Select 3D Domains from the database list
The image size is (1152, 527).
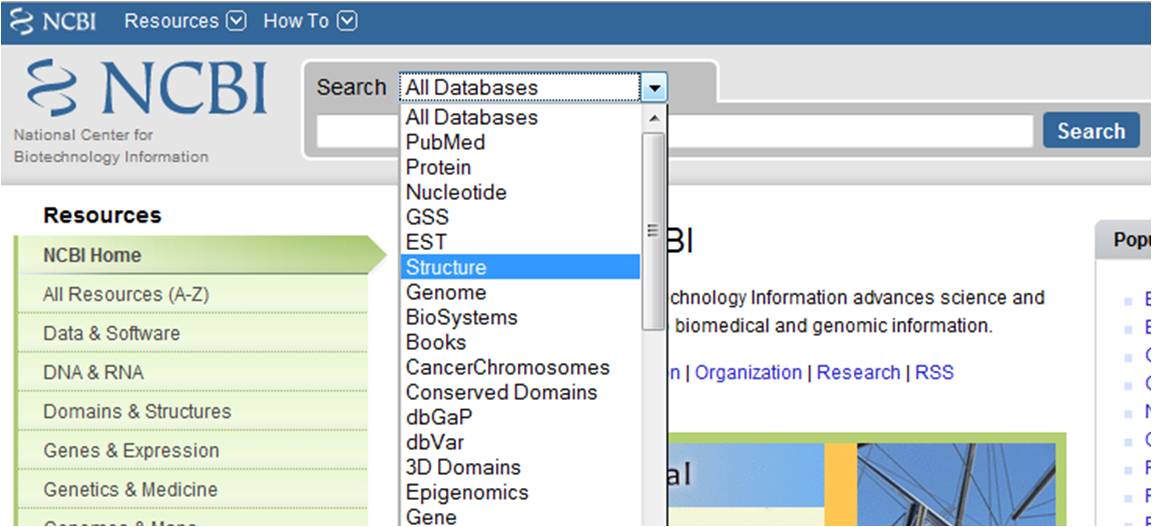click(521, 467)
